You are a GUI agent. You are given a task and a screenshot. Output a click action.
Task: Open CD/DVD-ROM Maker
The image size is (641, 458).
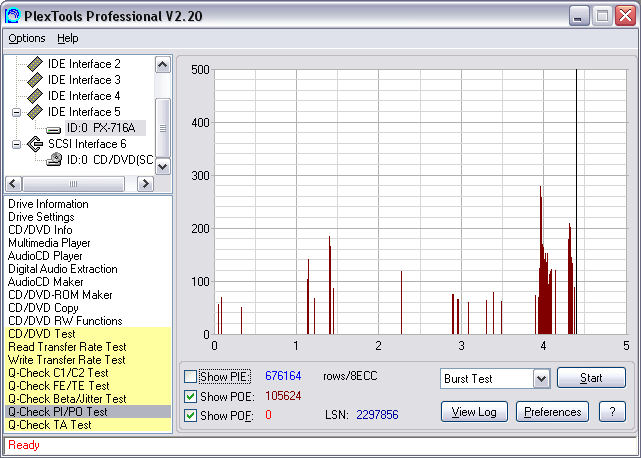[x=60, y=295]
